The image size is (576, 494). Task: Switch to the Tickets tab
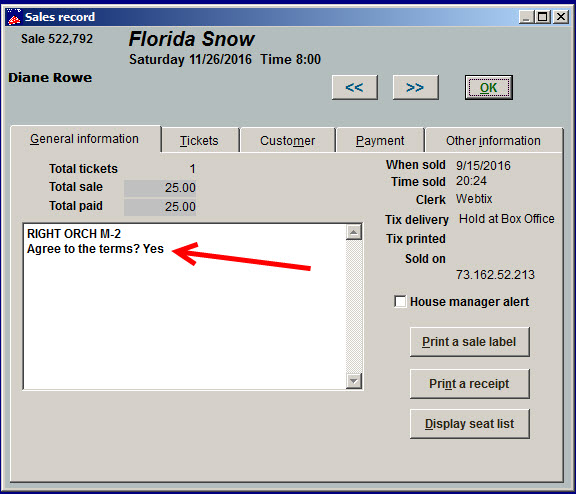pos(199,141)
